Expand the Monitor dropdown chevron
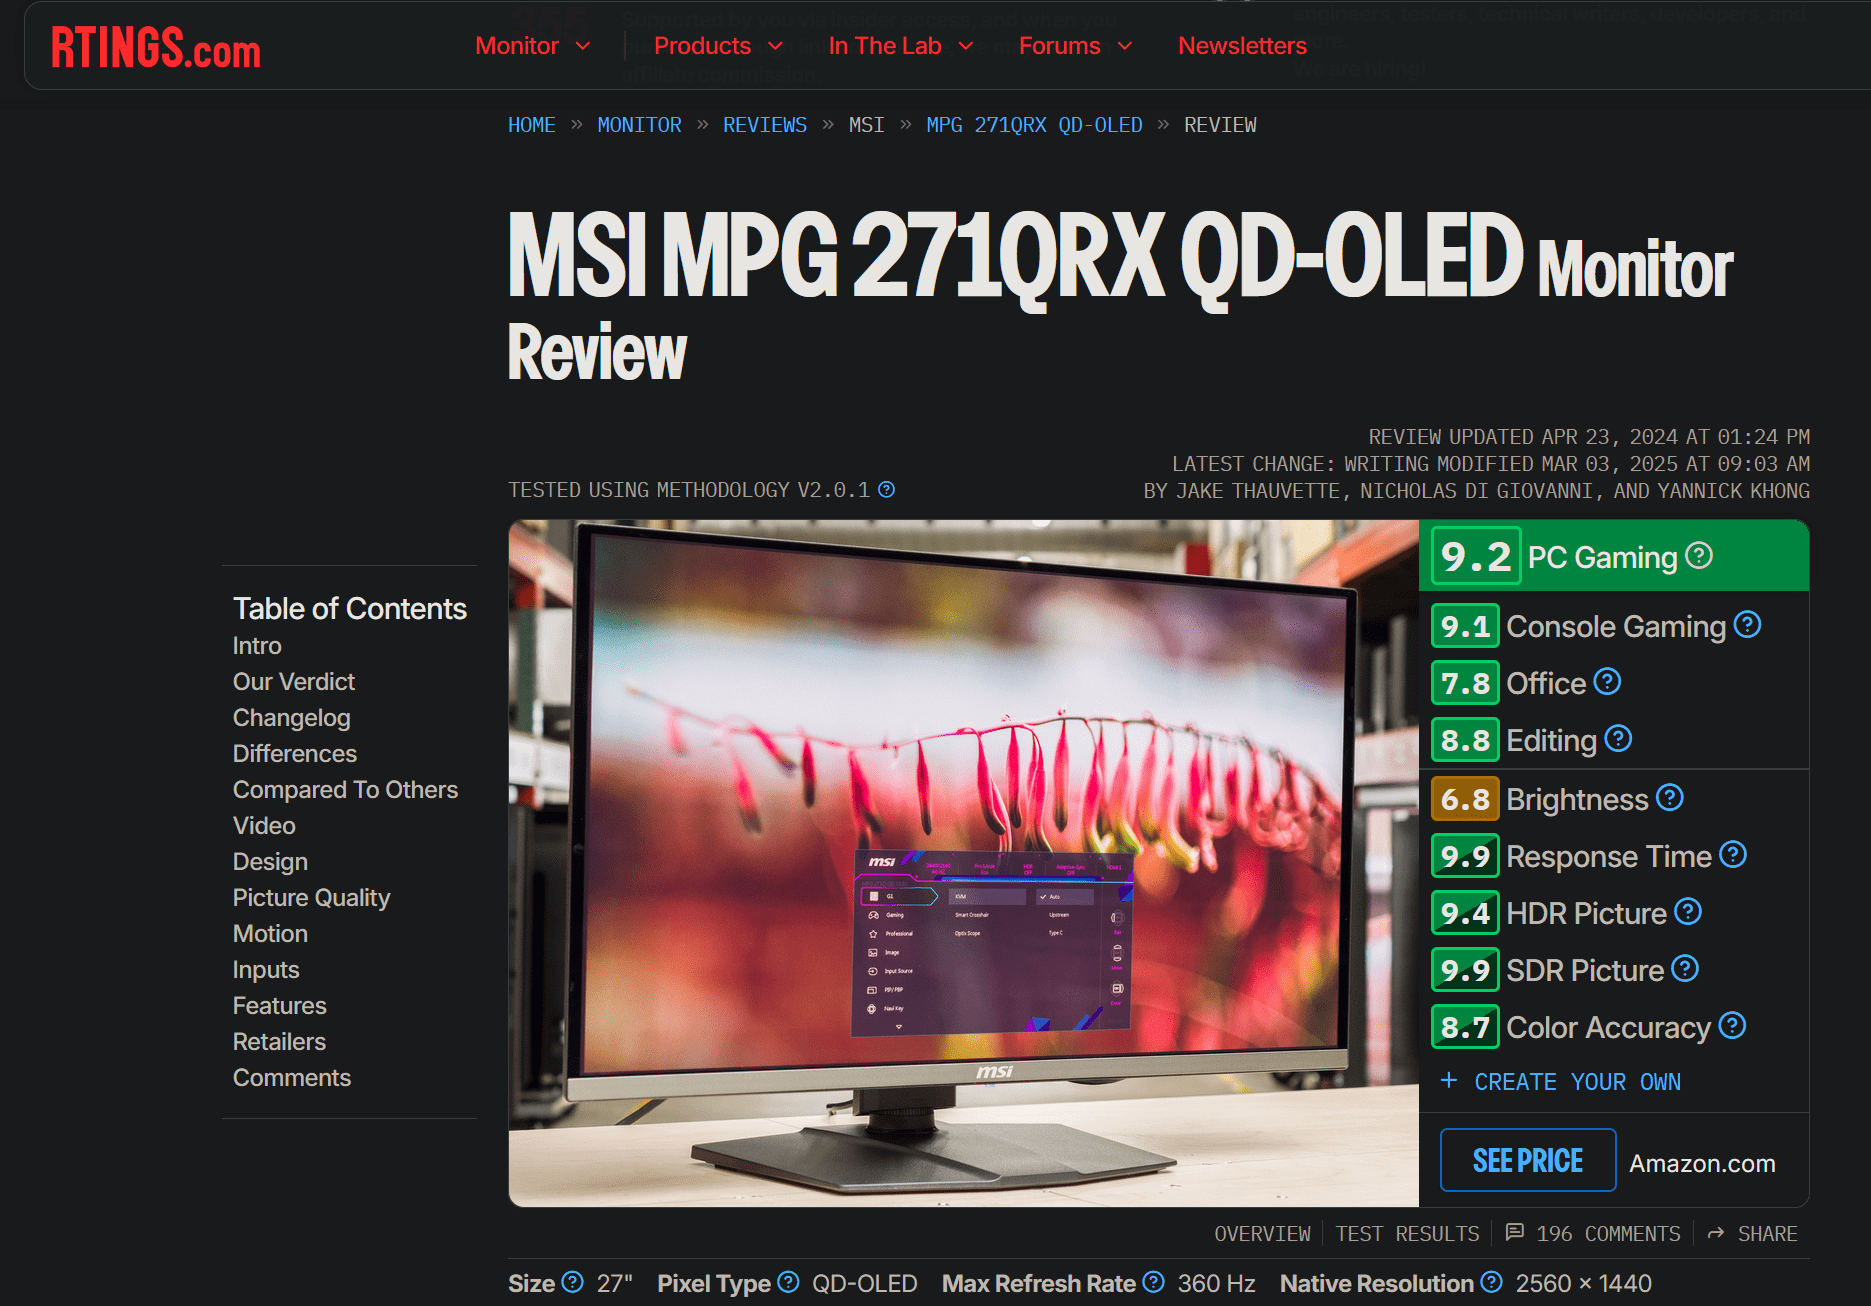 coord(583,46)
